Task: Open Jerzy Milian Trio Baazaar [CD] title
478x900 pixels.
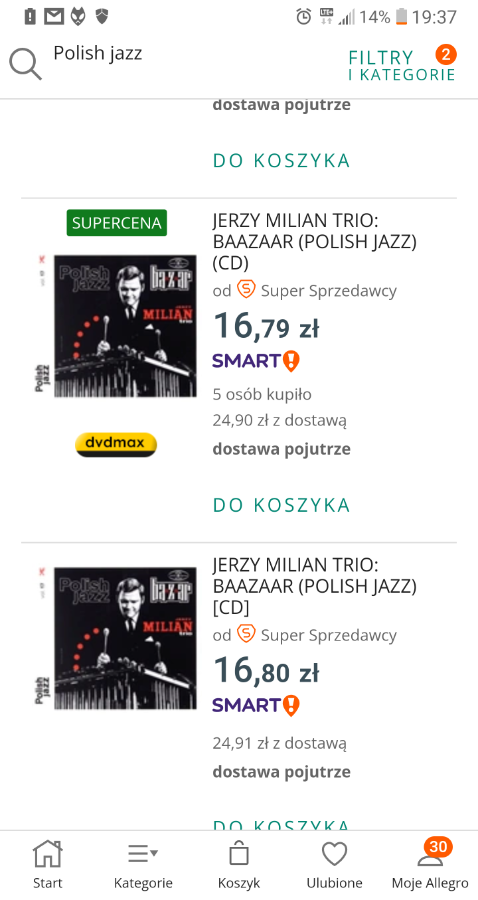Action: (x=314, y=586)
